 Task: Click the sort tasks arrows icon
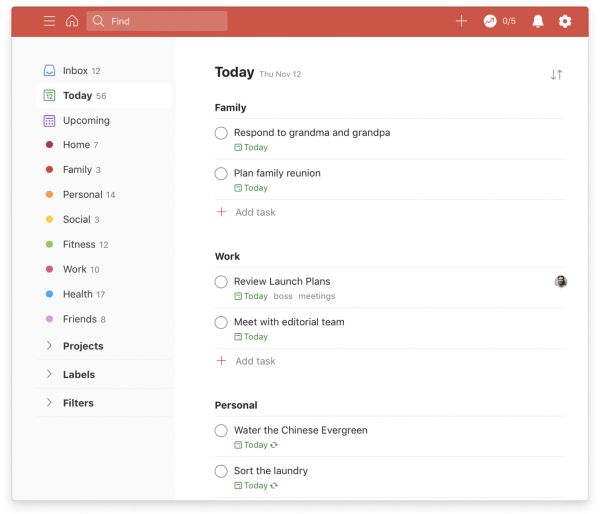point(556,74)
